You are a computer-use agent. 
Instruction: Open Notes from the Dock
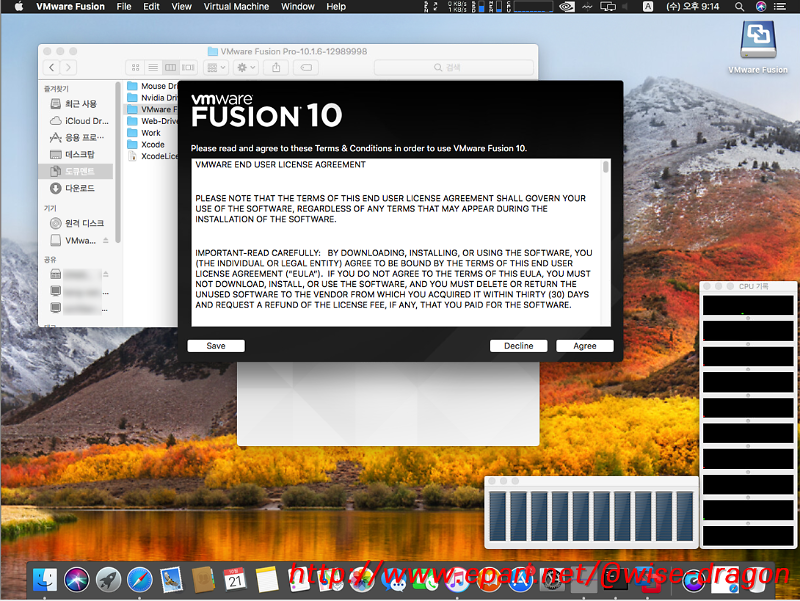tap(266, 580)
